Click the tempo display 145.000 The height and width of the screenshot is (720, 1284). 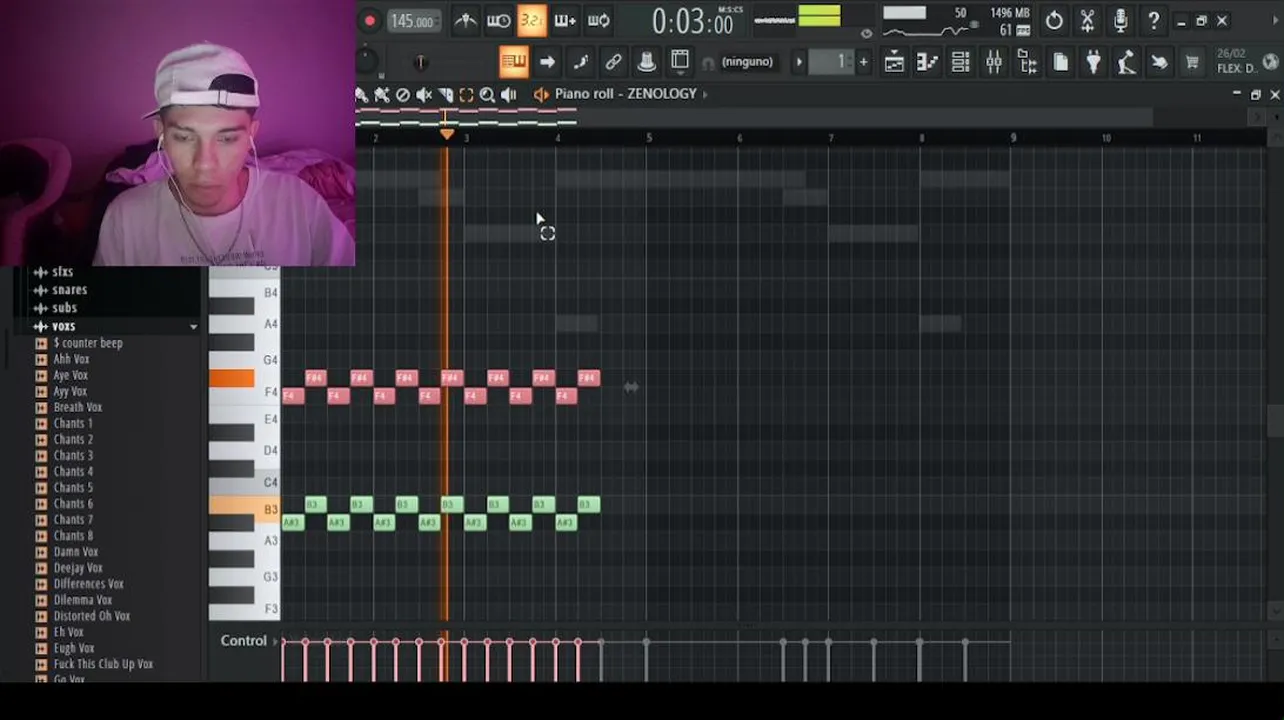click(x=412, y=21)
